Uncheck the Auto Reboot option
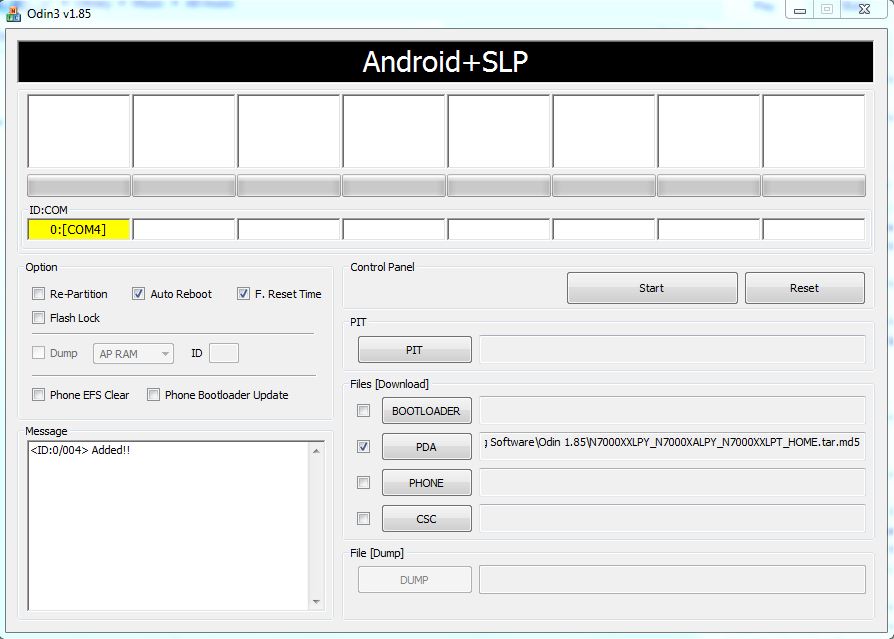The image size is (894, 639). coord(139,294)
